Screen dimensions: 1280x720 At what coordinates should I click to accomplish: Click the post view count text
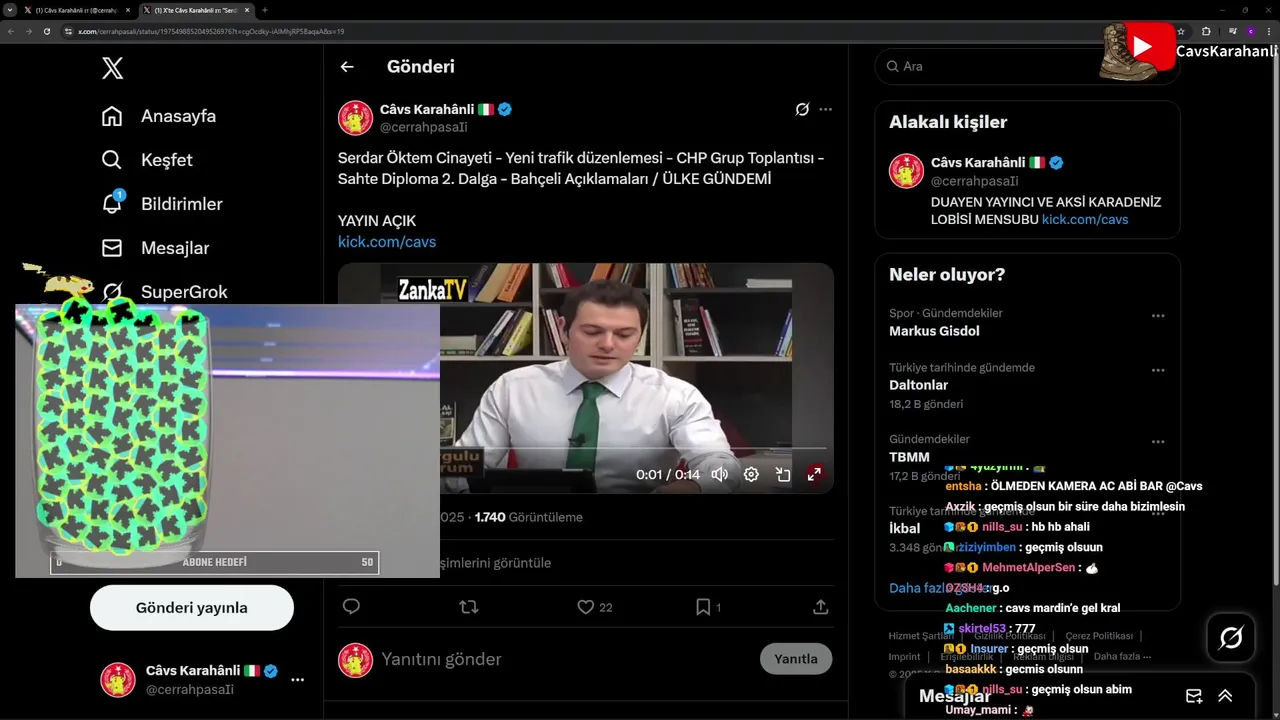pos(528,517)
